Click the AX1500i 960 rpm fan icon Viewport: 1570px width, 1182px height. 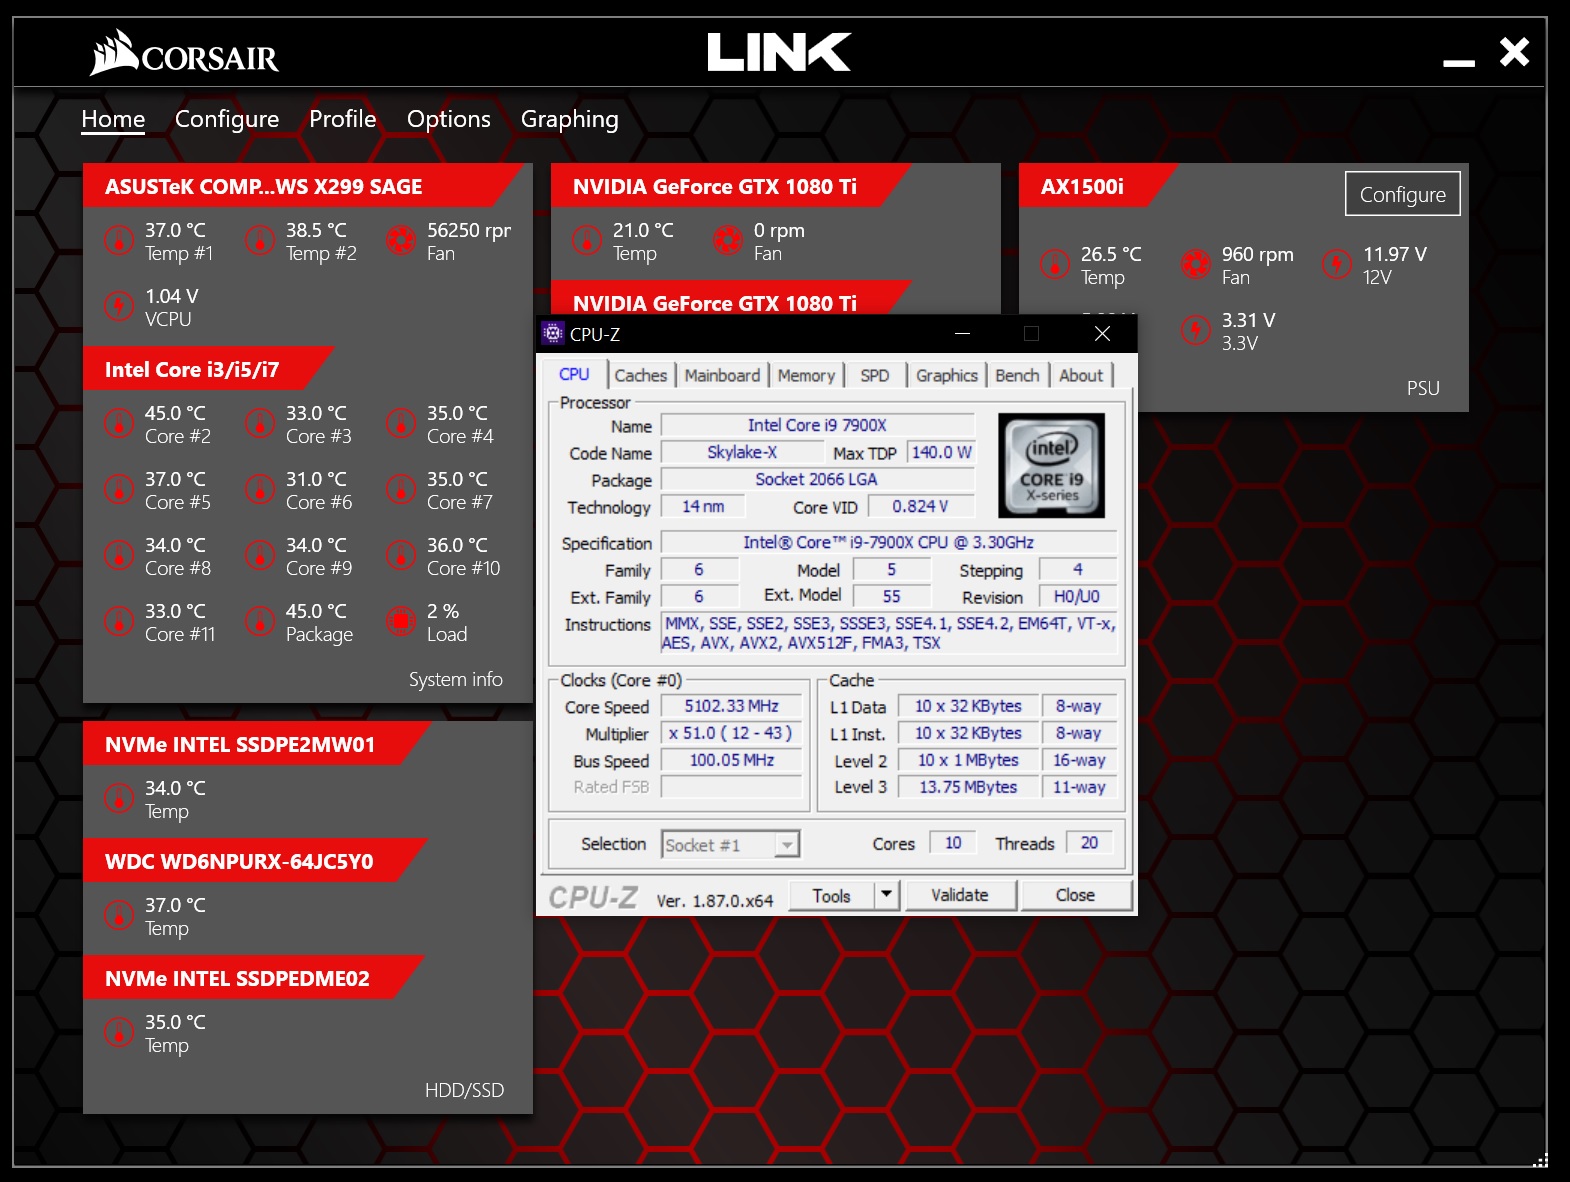1195,264
